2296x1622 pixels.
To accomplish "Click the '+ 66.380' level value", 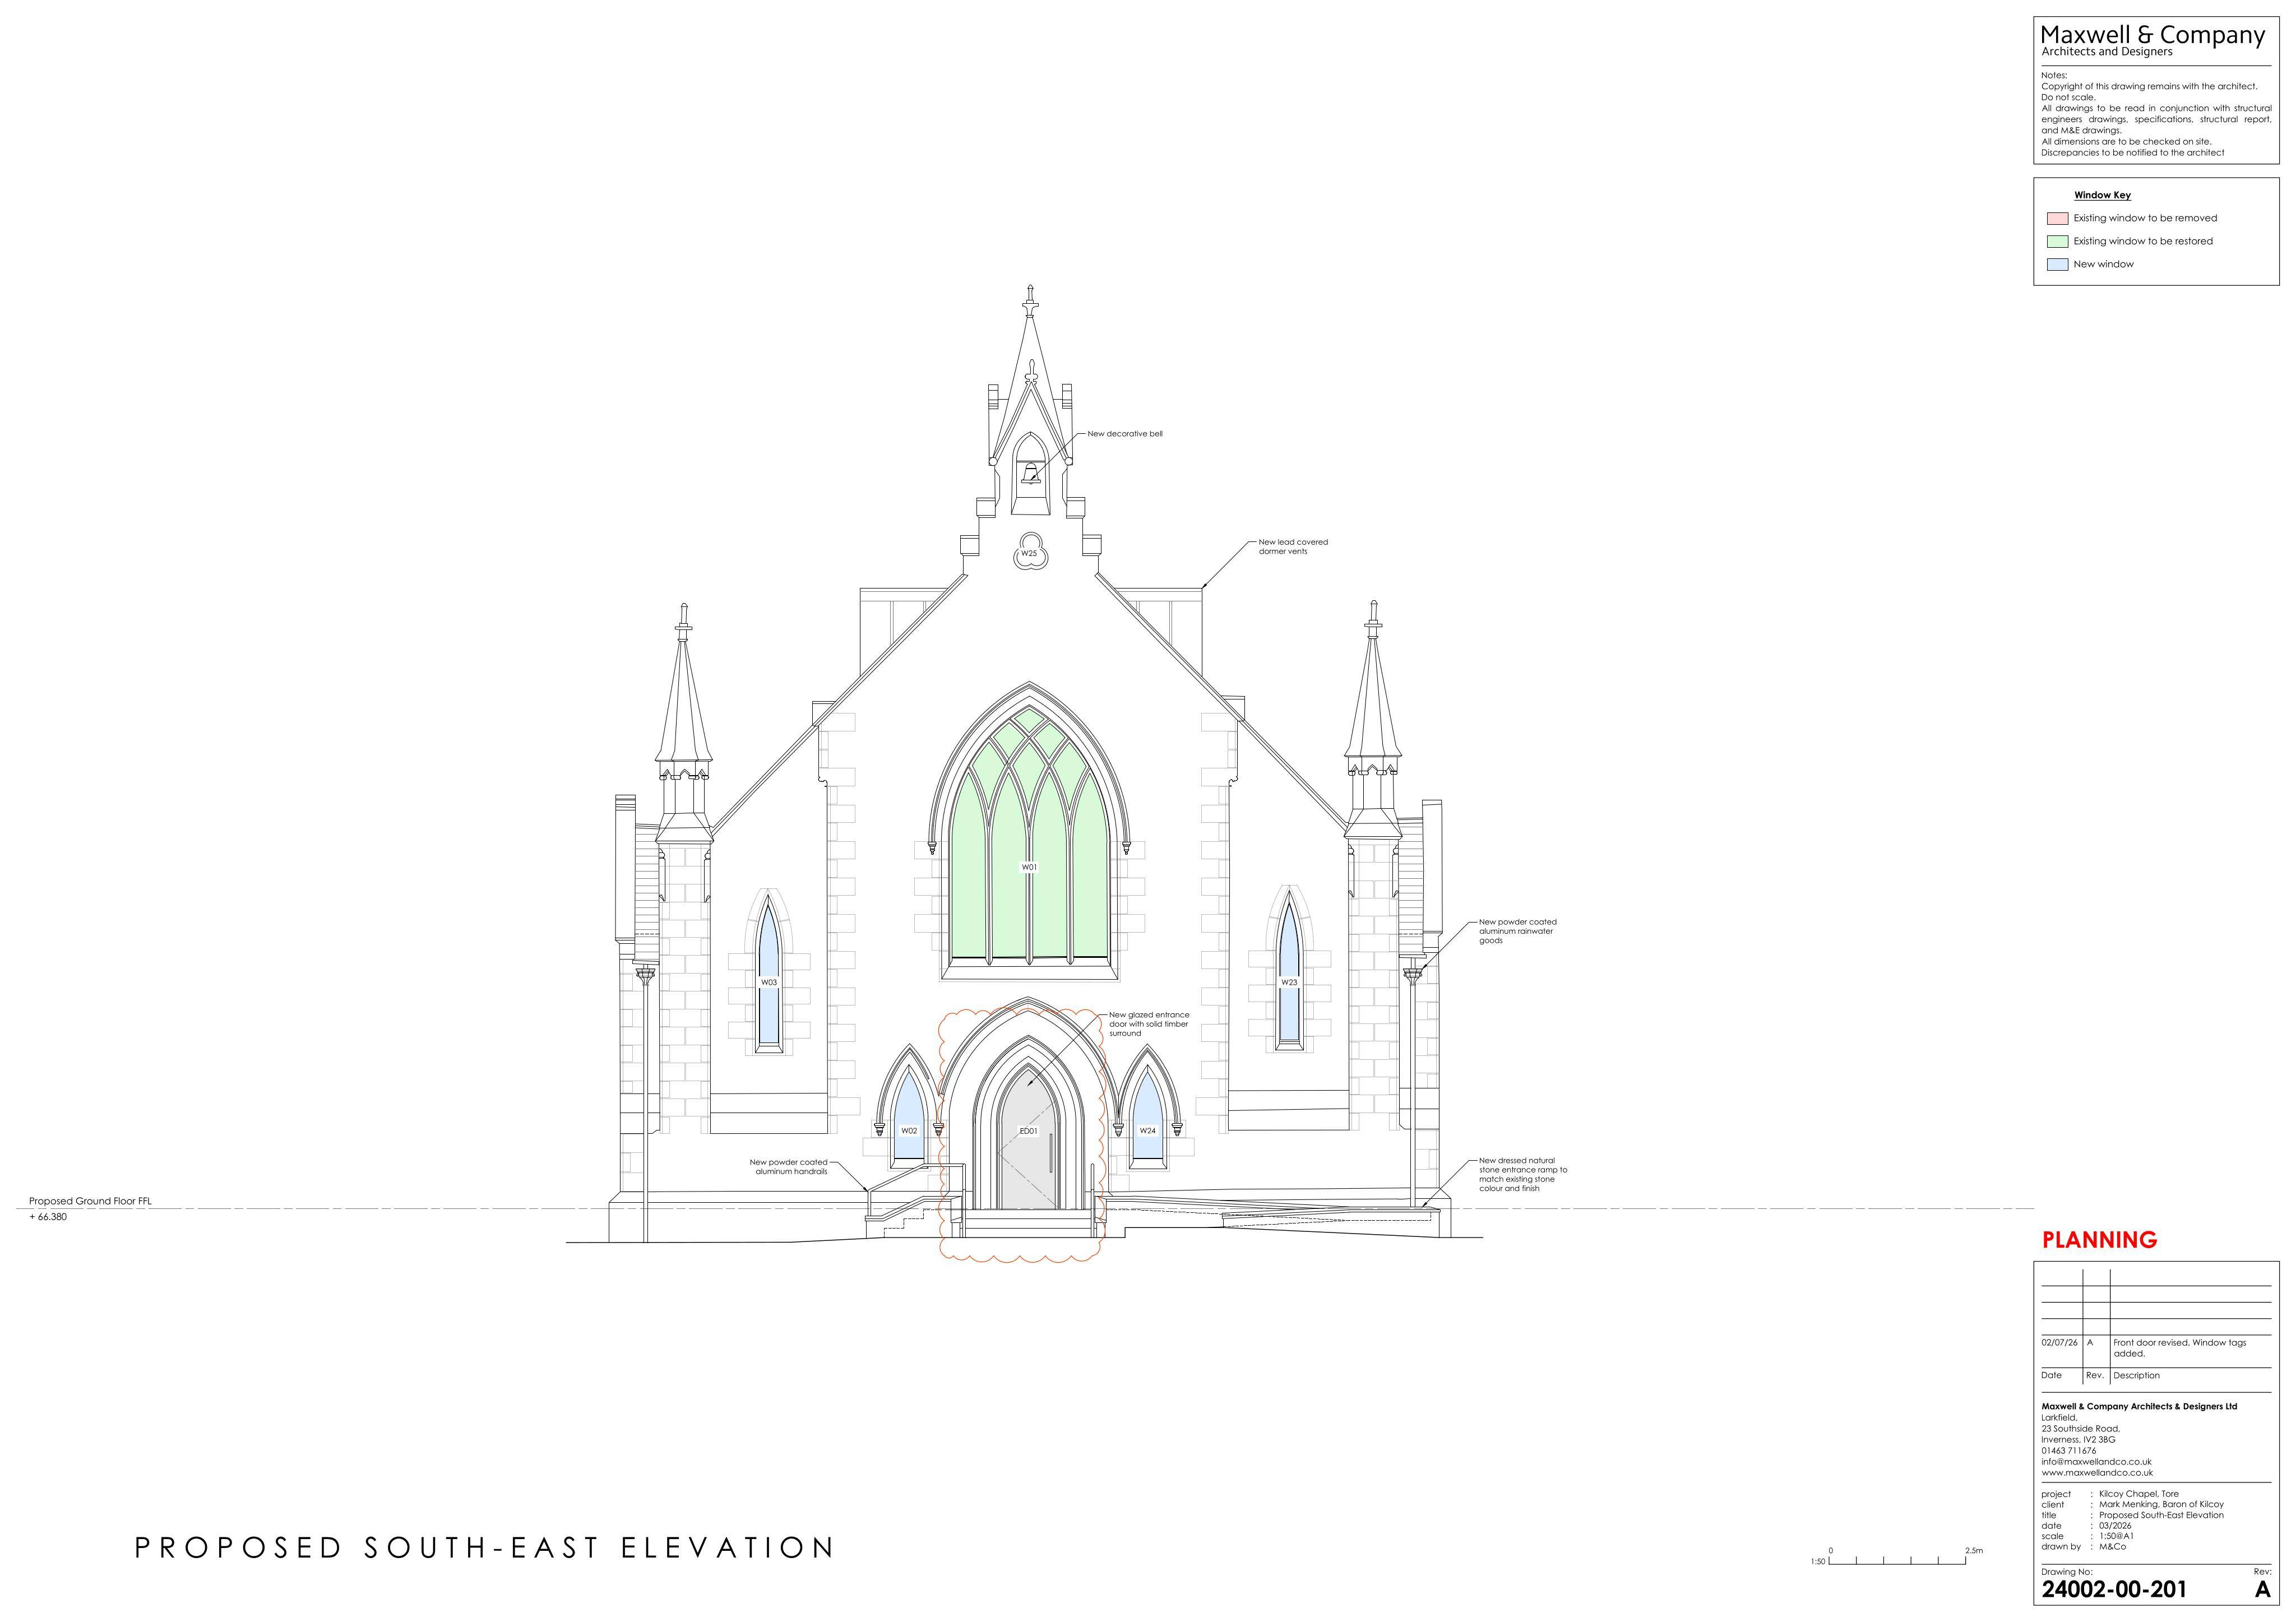I will pyautogui.click(x=48, y=1217).
